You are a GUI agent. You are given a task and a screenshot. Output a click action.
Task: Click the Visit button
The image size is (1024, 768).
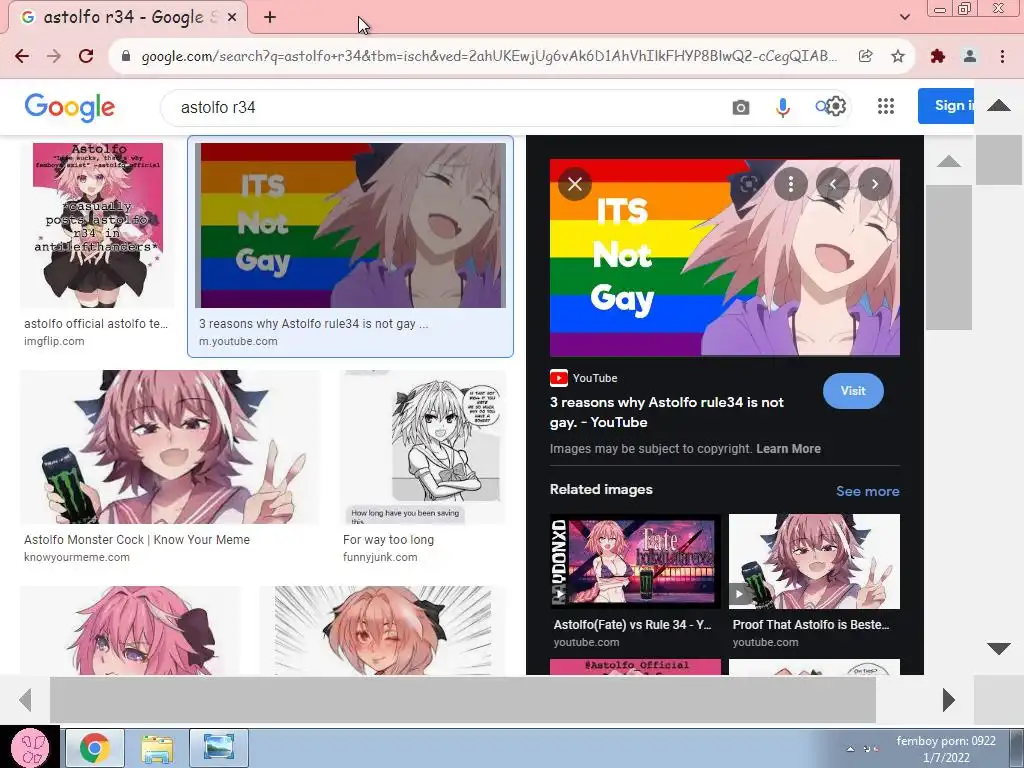click(x=853, y=391)
